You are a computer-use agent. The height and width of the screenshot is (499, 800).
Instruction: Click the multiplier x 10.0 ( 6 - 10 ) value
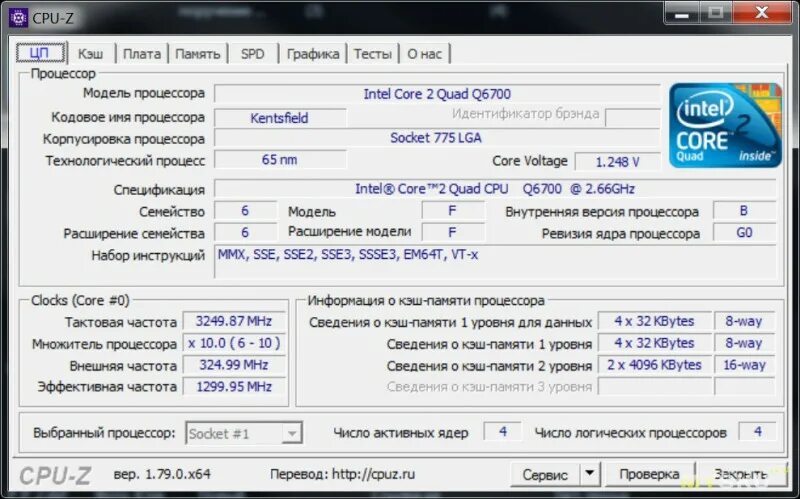click(234, 343)
